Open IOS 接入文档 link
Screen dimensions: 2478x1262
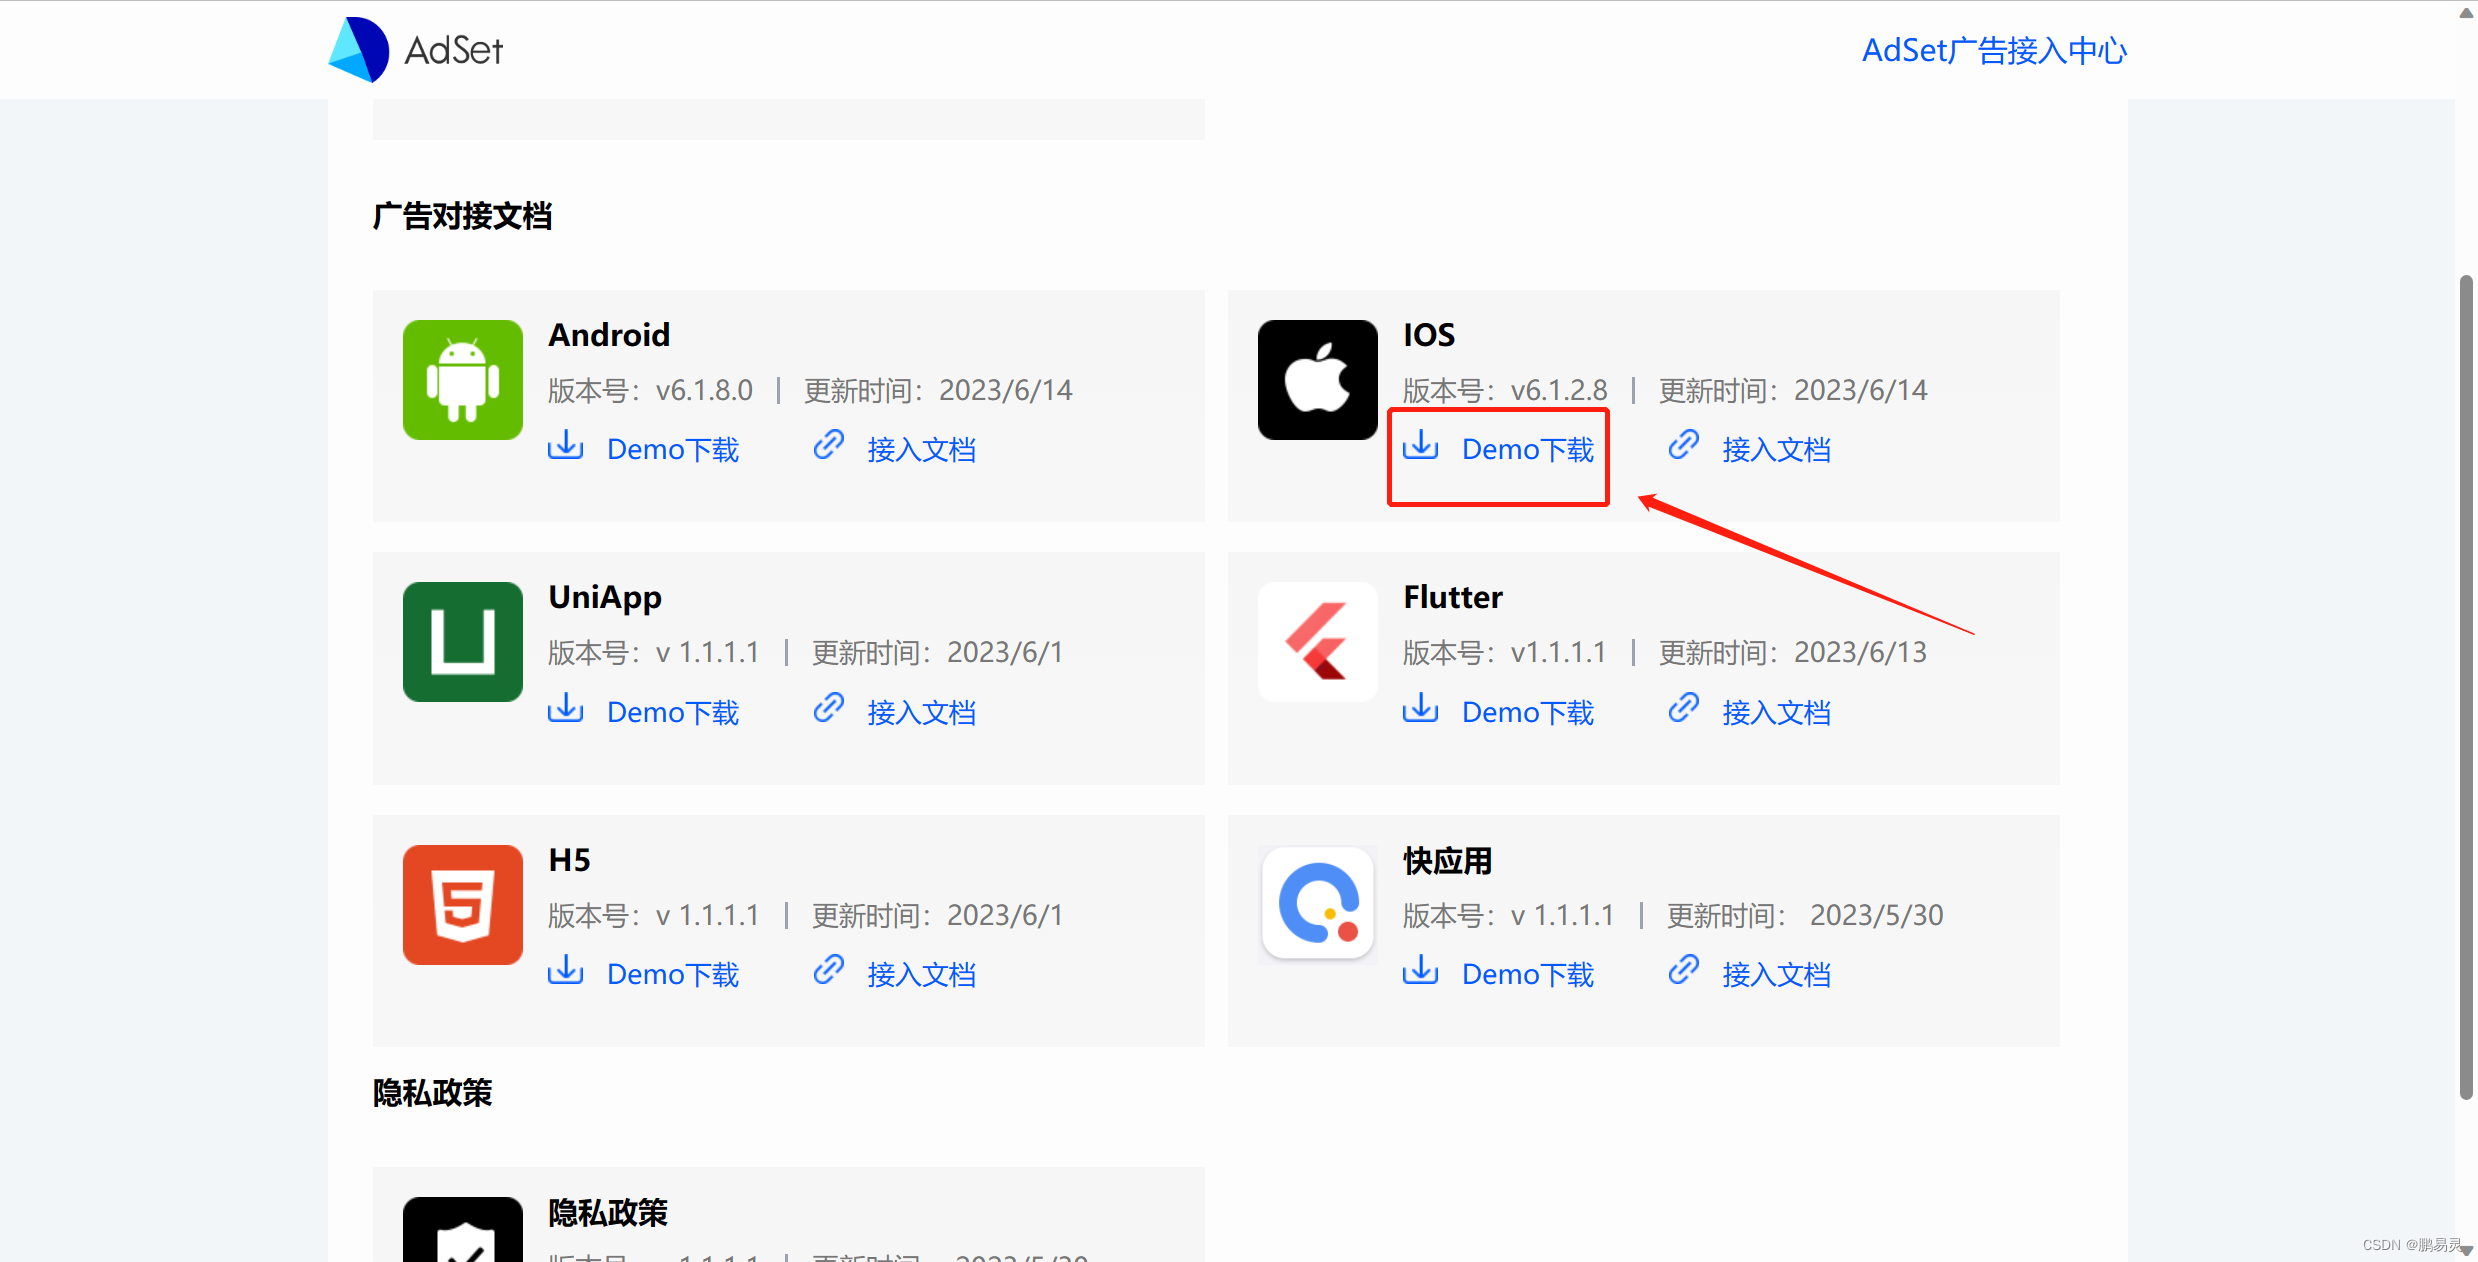coord(1777,450)
